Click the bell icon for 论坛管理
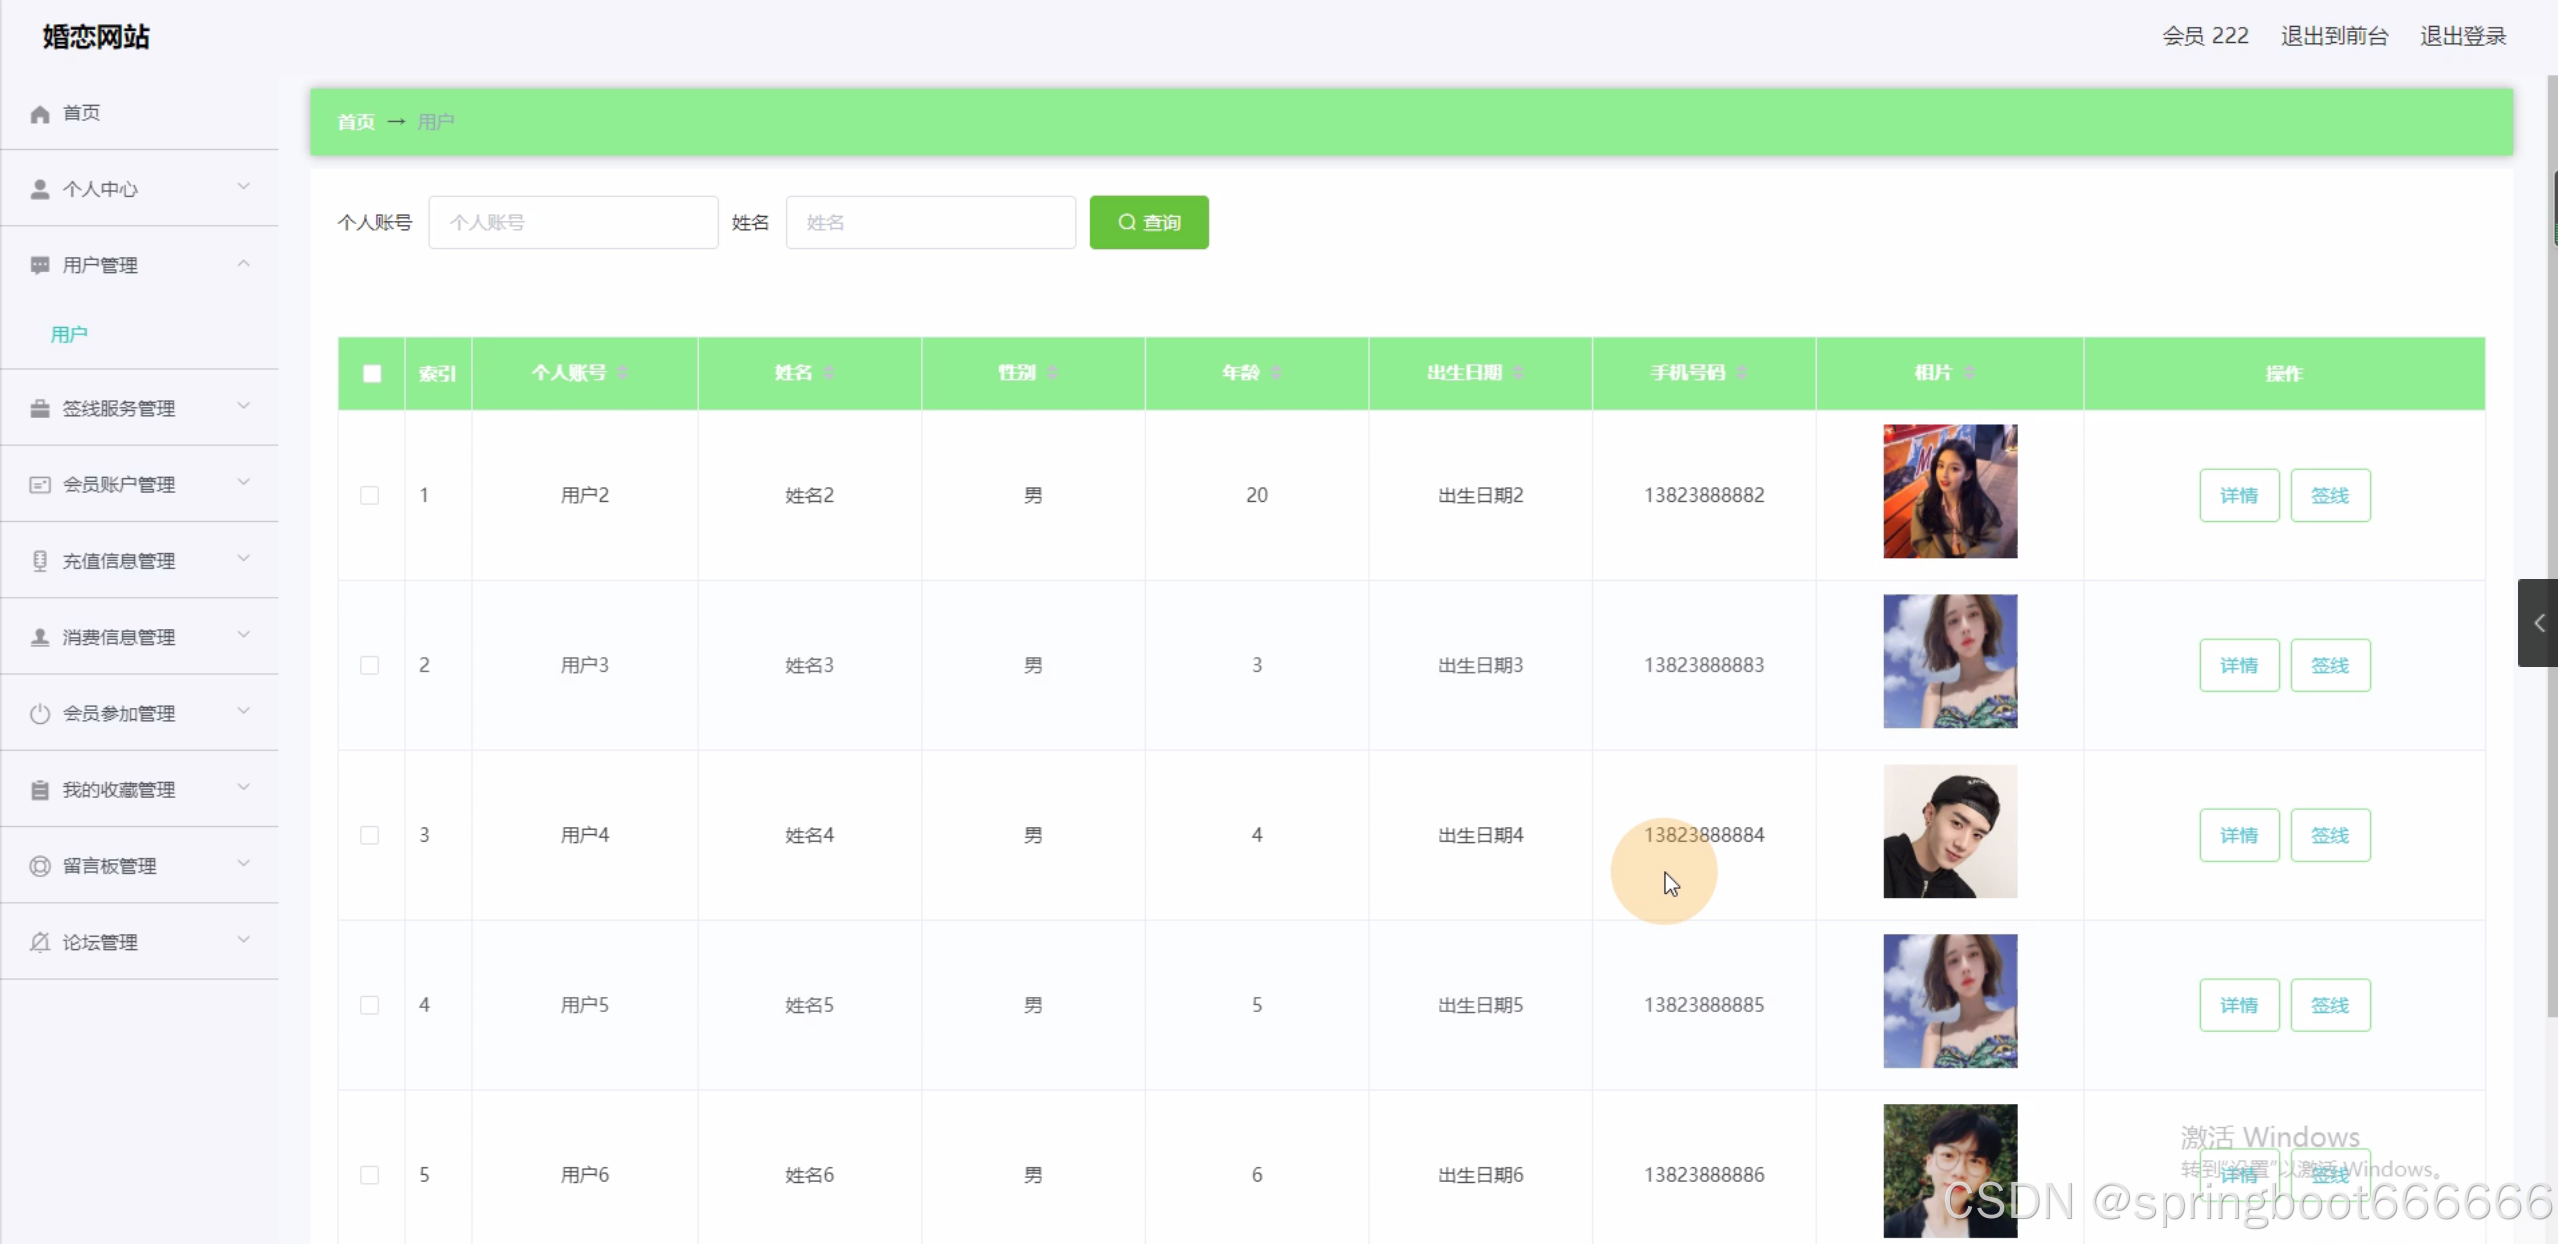Viewport: 2558px width, 1244px height. [40, 942]
